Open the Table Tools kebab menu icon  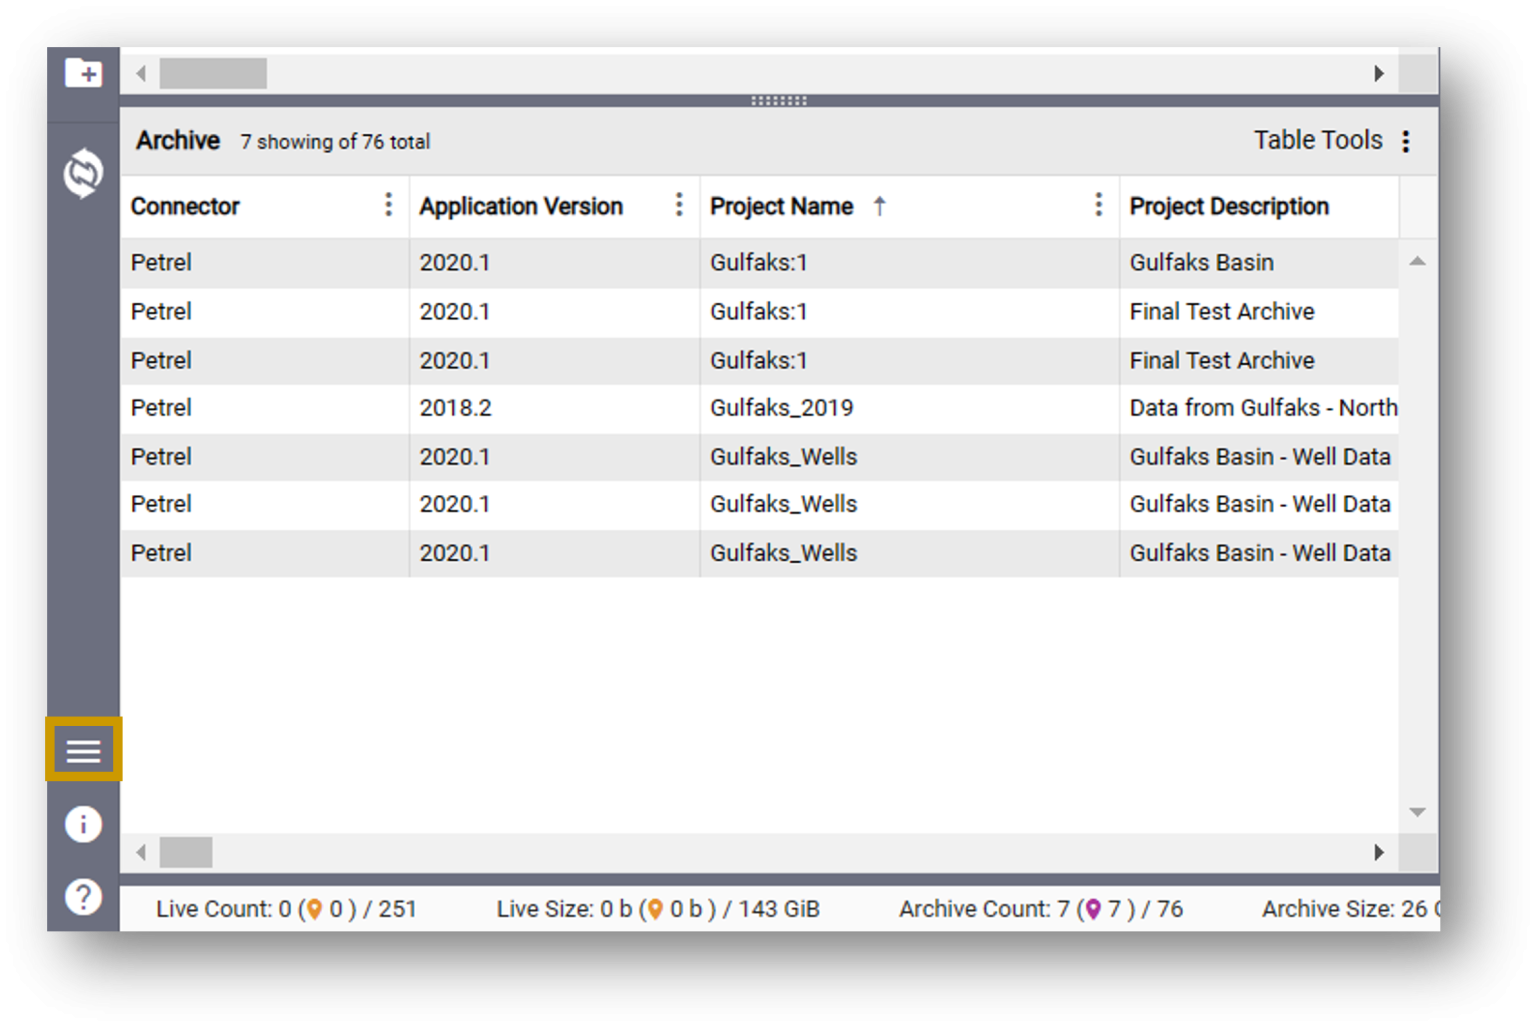coord(1406,141)
